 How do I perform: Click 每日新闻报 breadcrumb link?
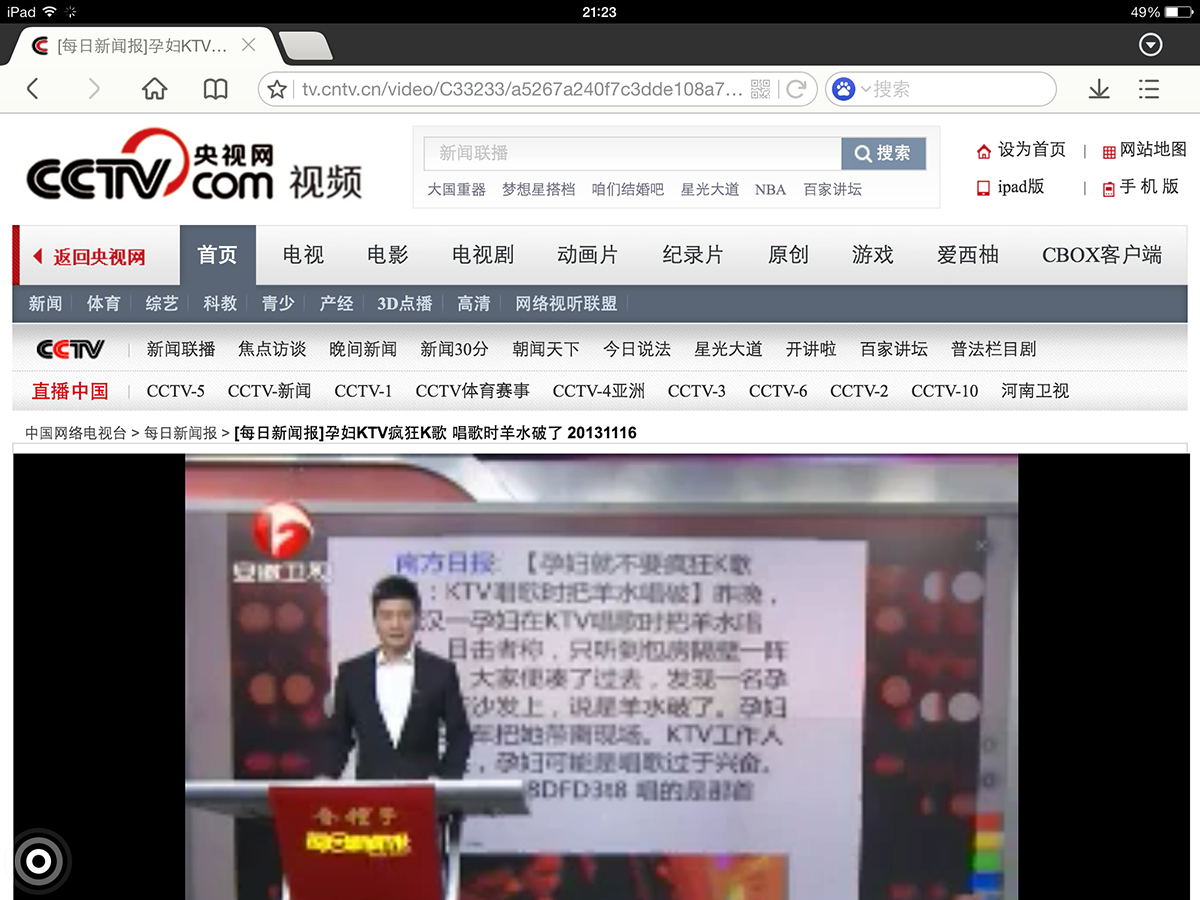tap(180, 433)
